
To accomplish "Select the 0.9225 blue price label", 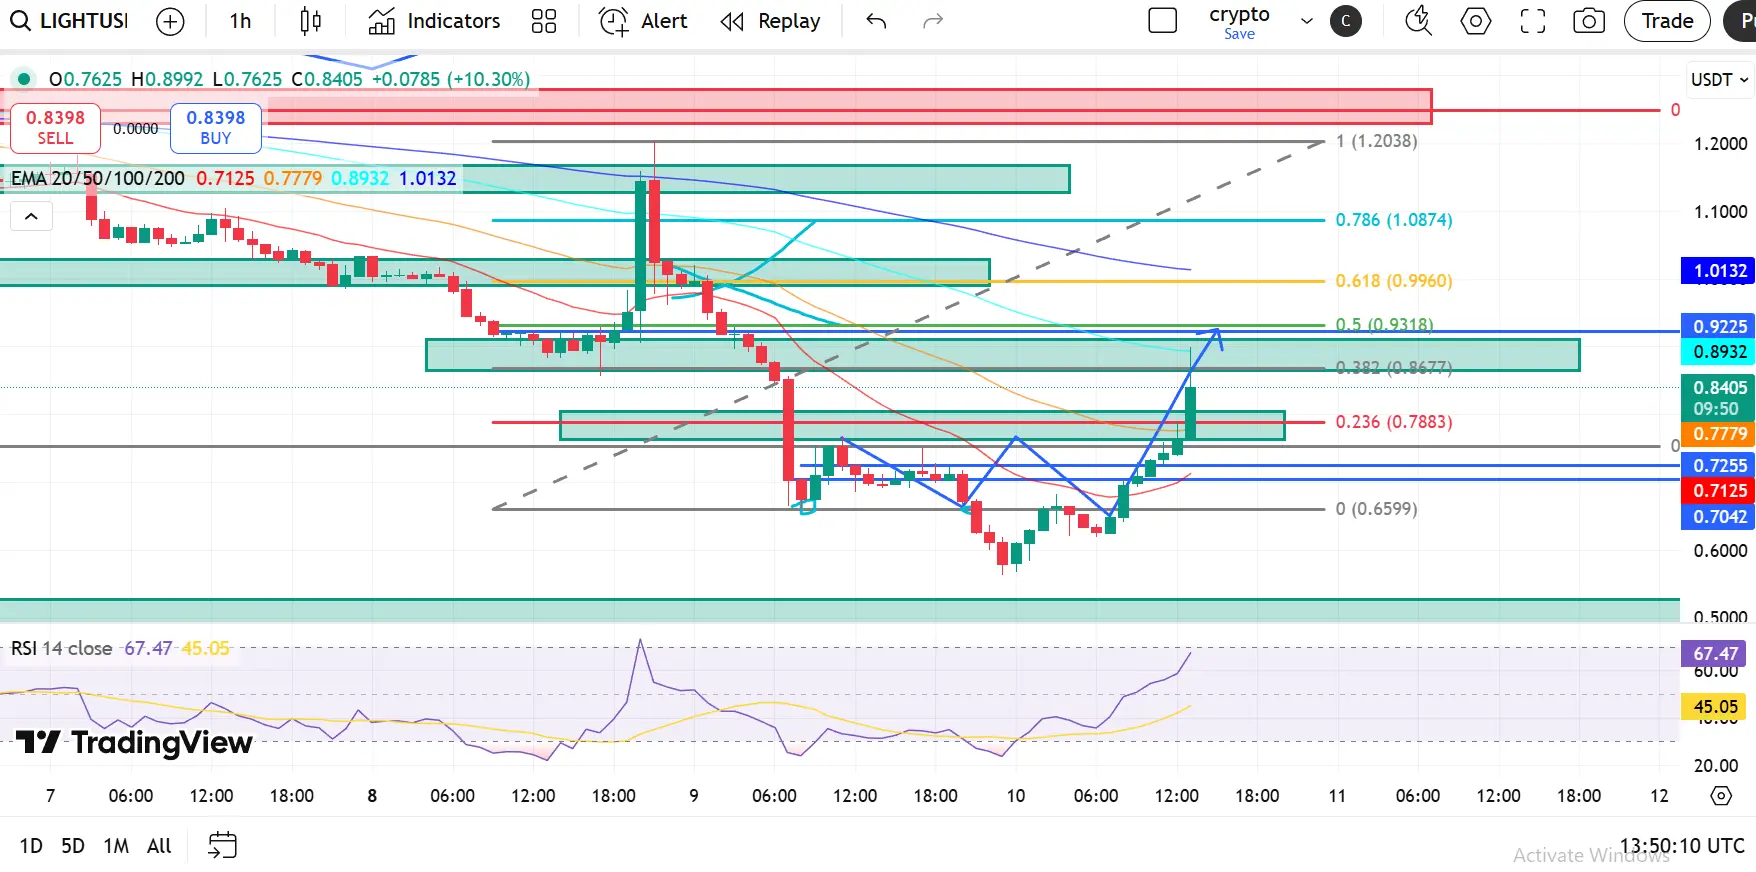I will (1719, 327).
